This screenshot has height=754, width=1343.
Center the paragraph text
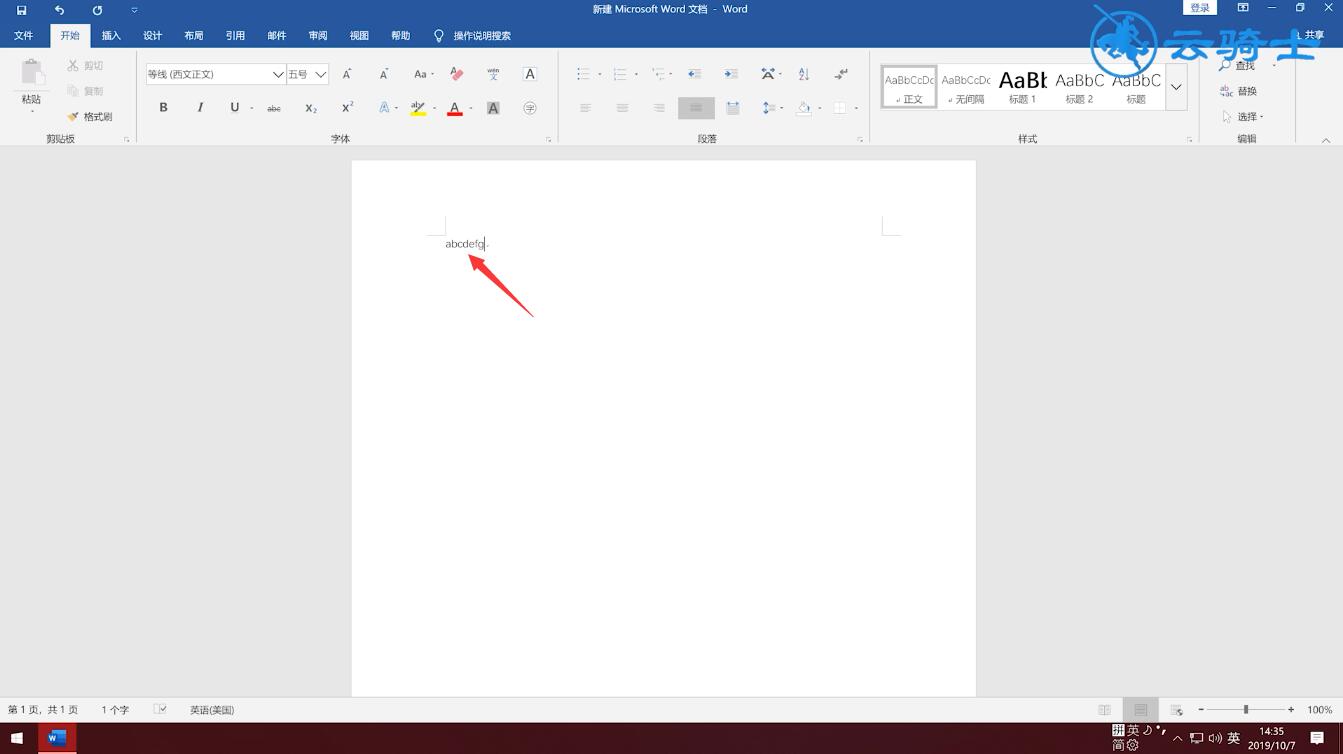click(x=622, y=108)
